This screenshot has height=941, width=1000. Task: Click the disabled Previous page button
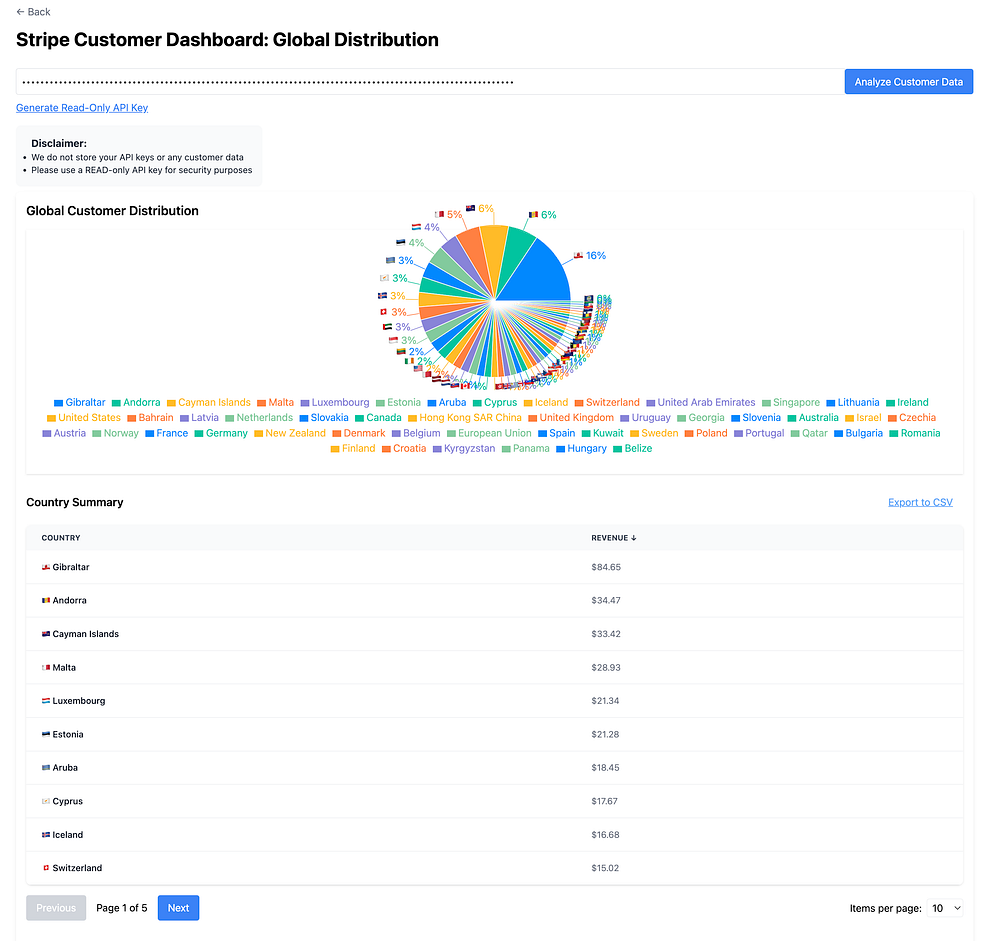(56, 908)
